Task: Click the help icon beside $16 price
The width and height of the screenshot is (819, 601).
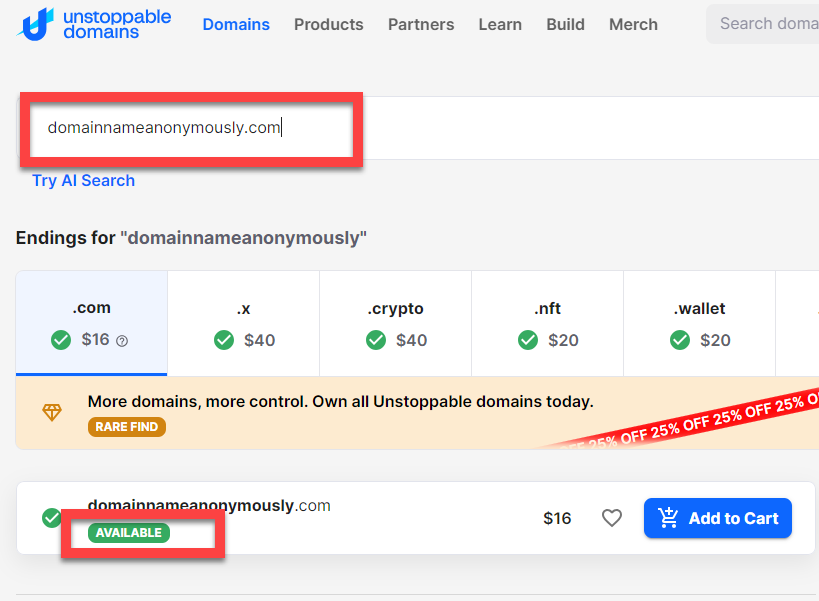Action: click(122, 341)
